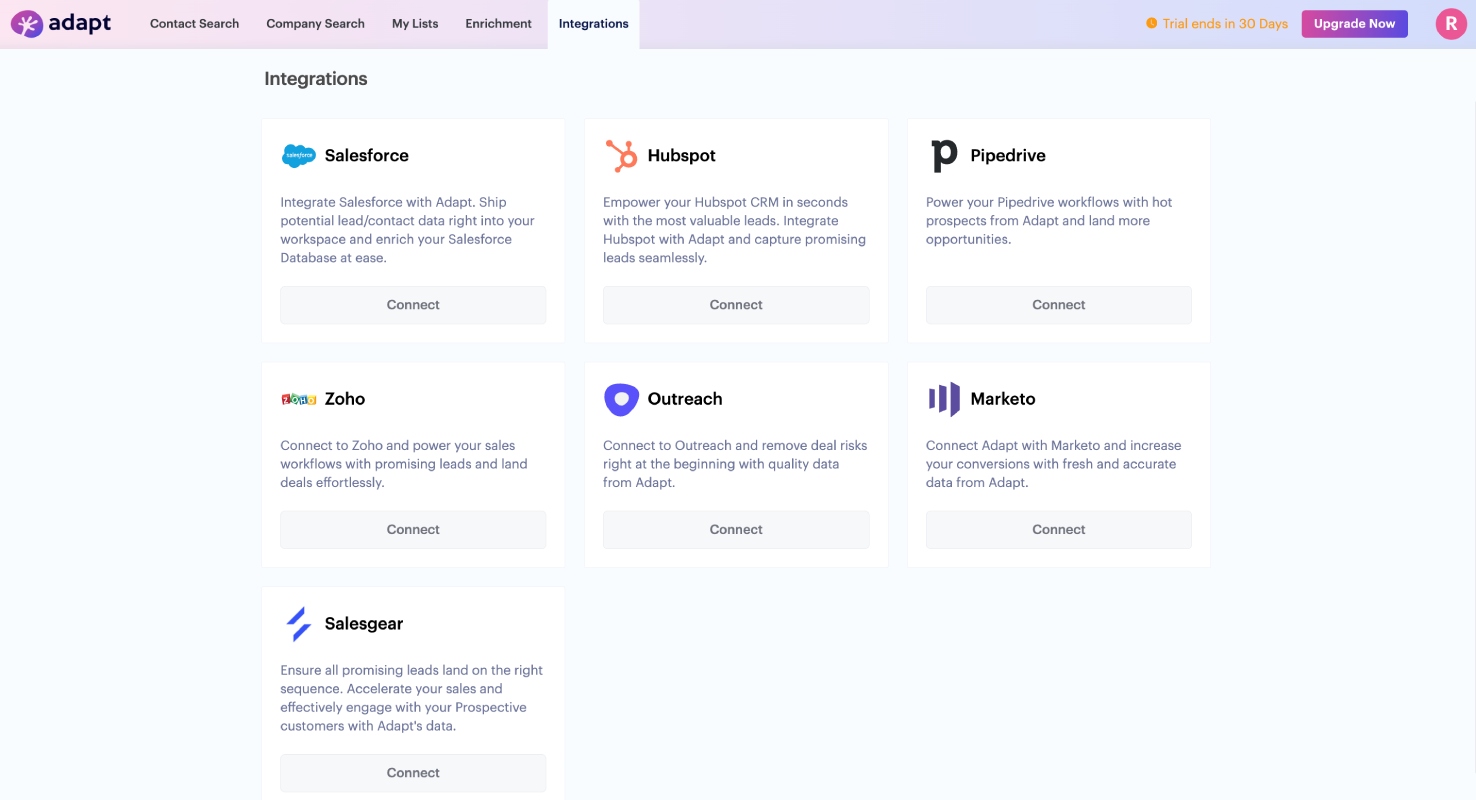Click the Trial ends in 30 Days notice
The width and height of the screenshot is (1476, 800).
[x=1217, y=24]
